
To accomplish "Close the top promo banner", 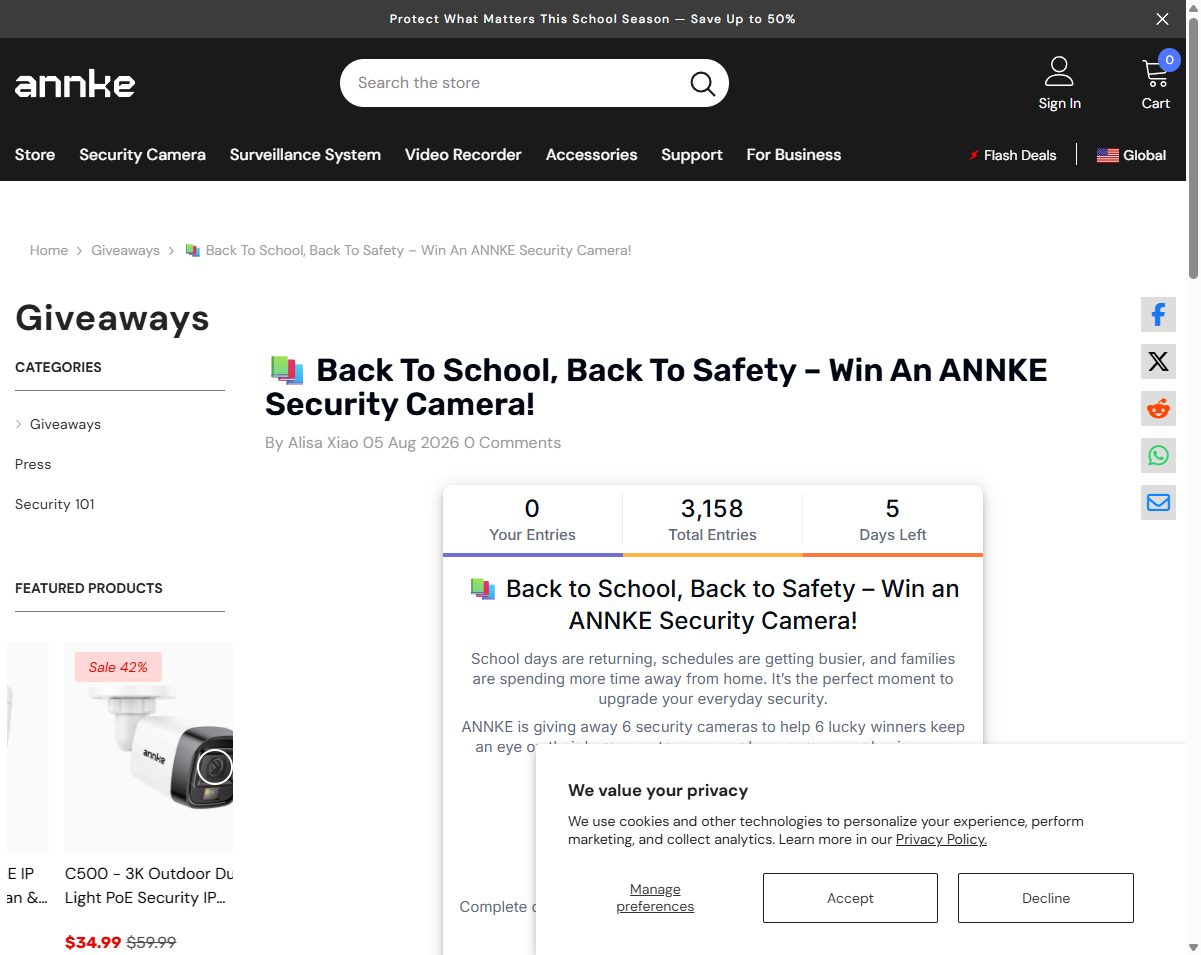I will coord(1162,19).
